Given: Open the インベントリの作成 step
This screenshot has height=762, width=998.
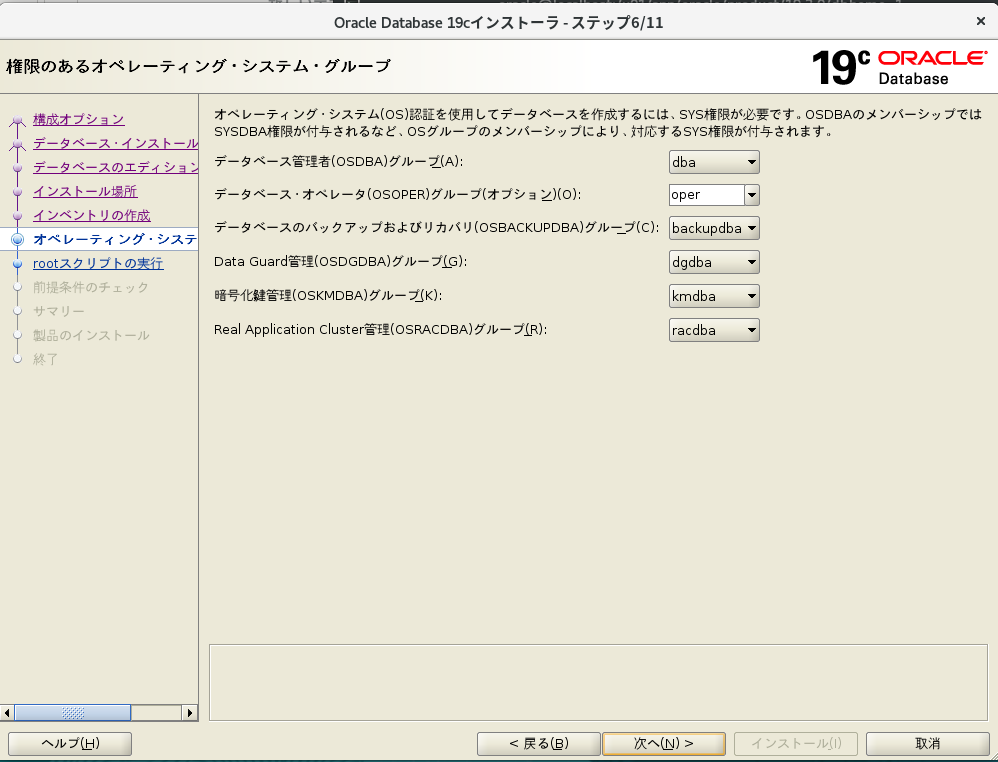Looking at the screenshot, I should [91, 216].
